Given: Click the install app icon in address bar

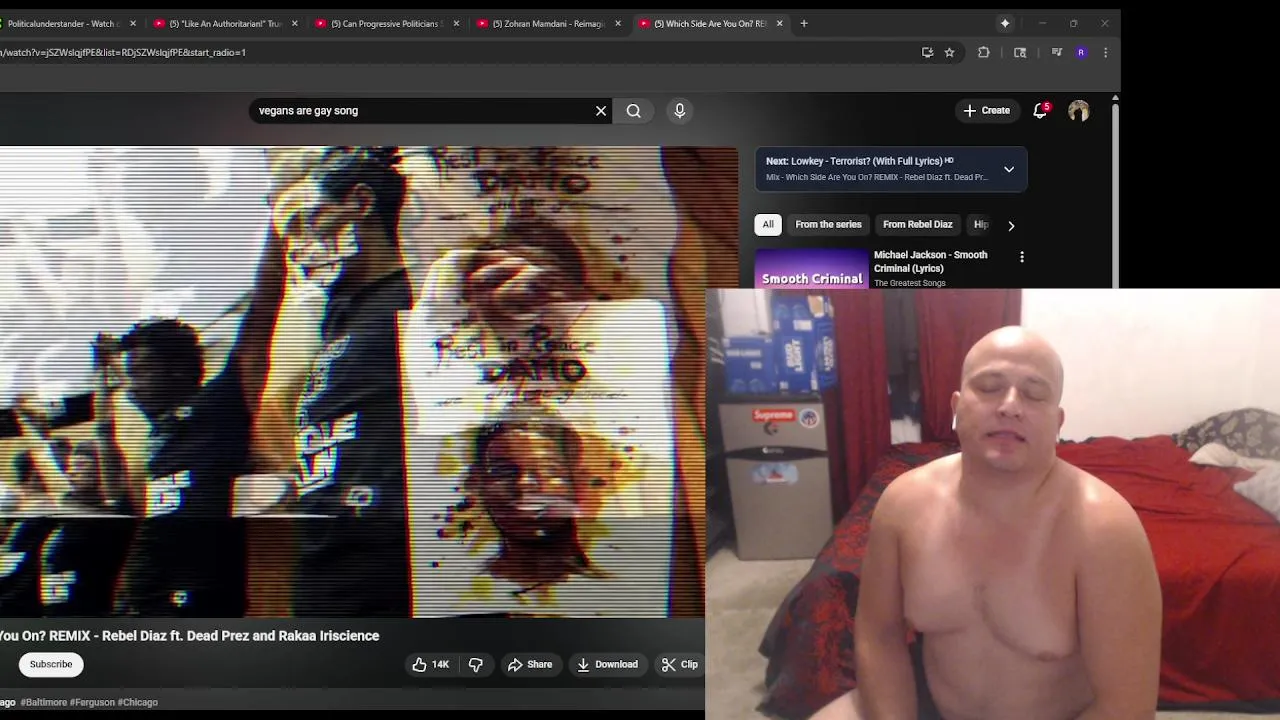Looking at the screenshot, I should (x=927, y=52).
